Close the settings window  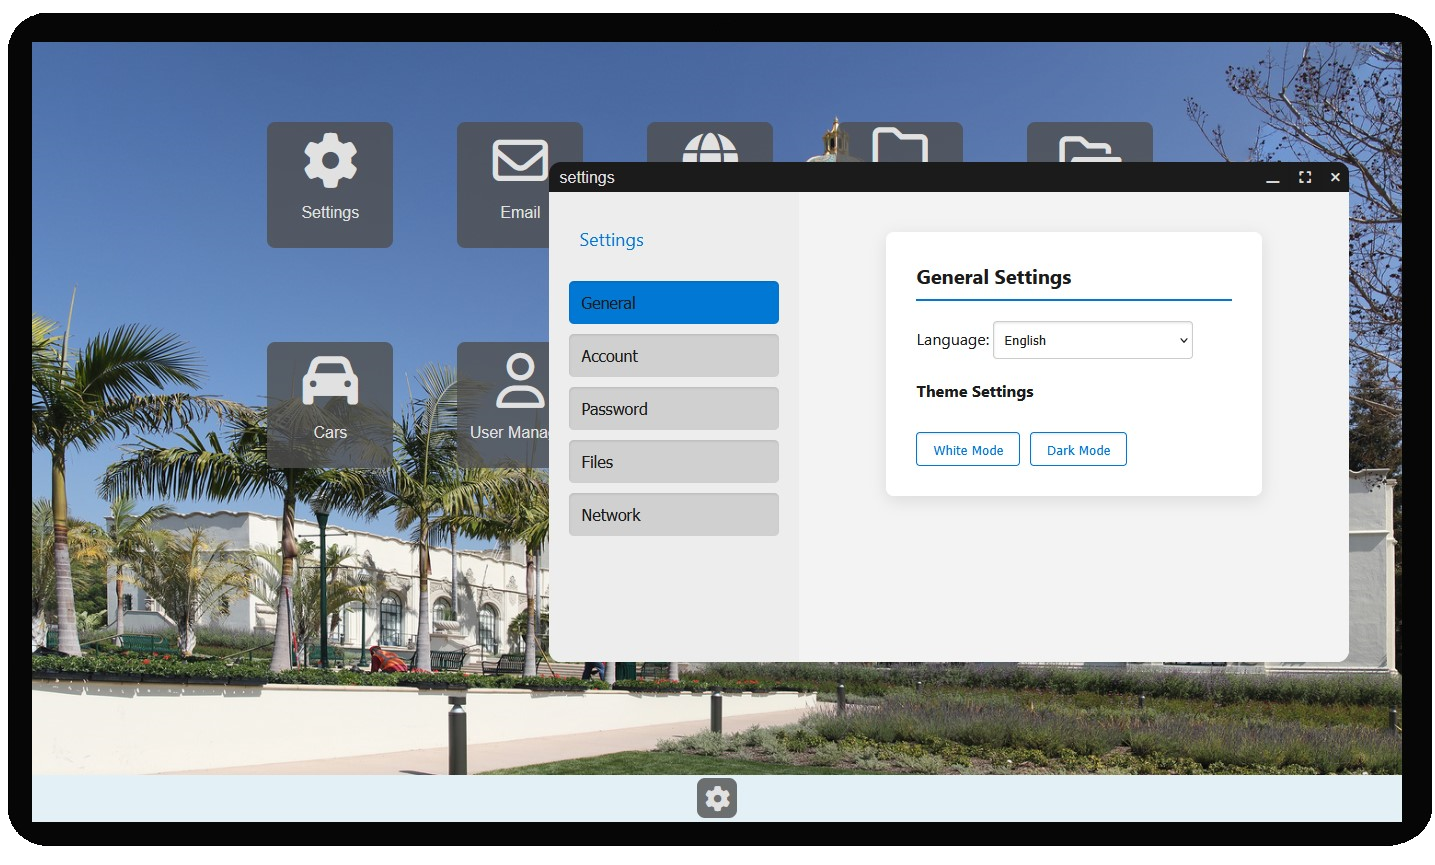1335,177
